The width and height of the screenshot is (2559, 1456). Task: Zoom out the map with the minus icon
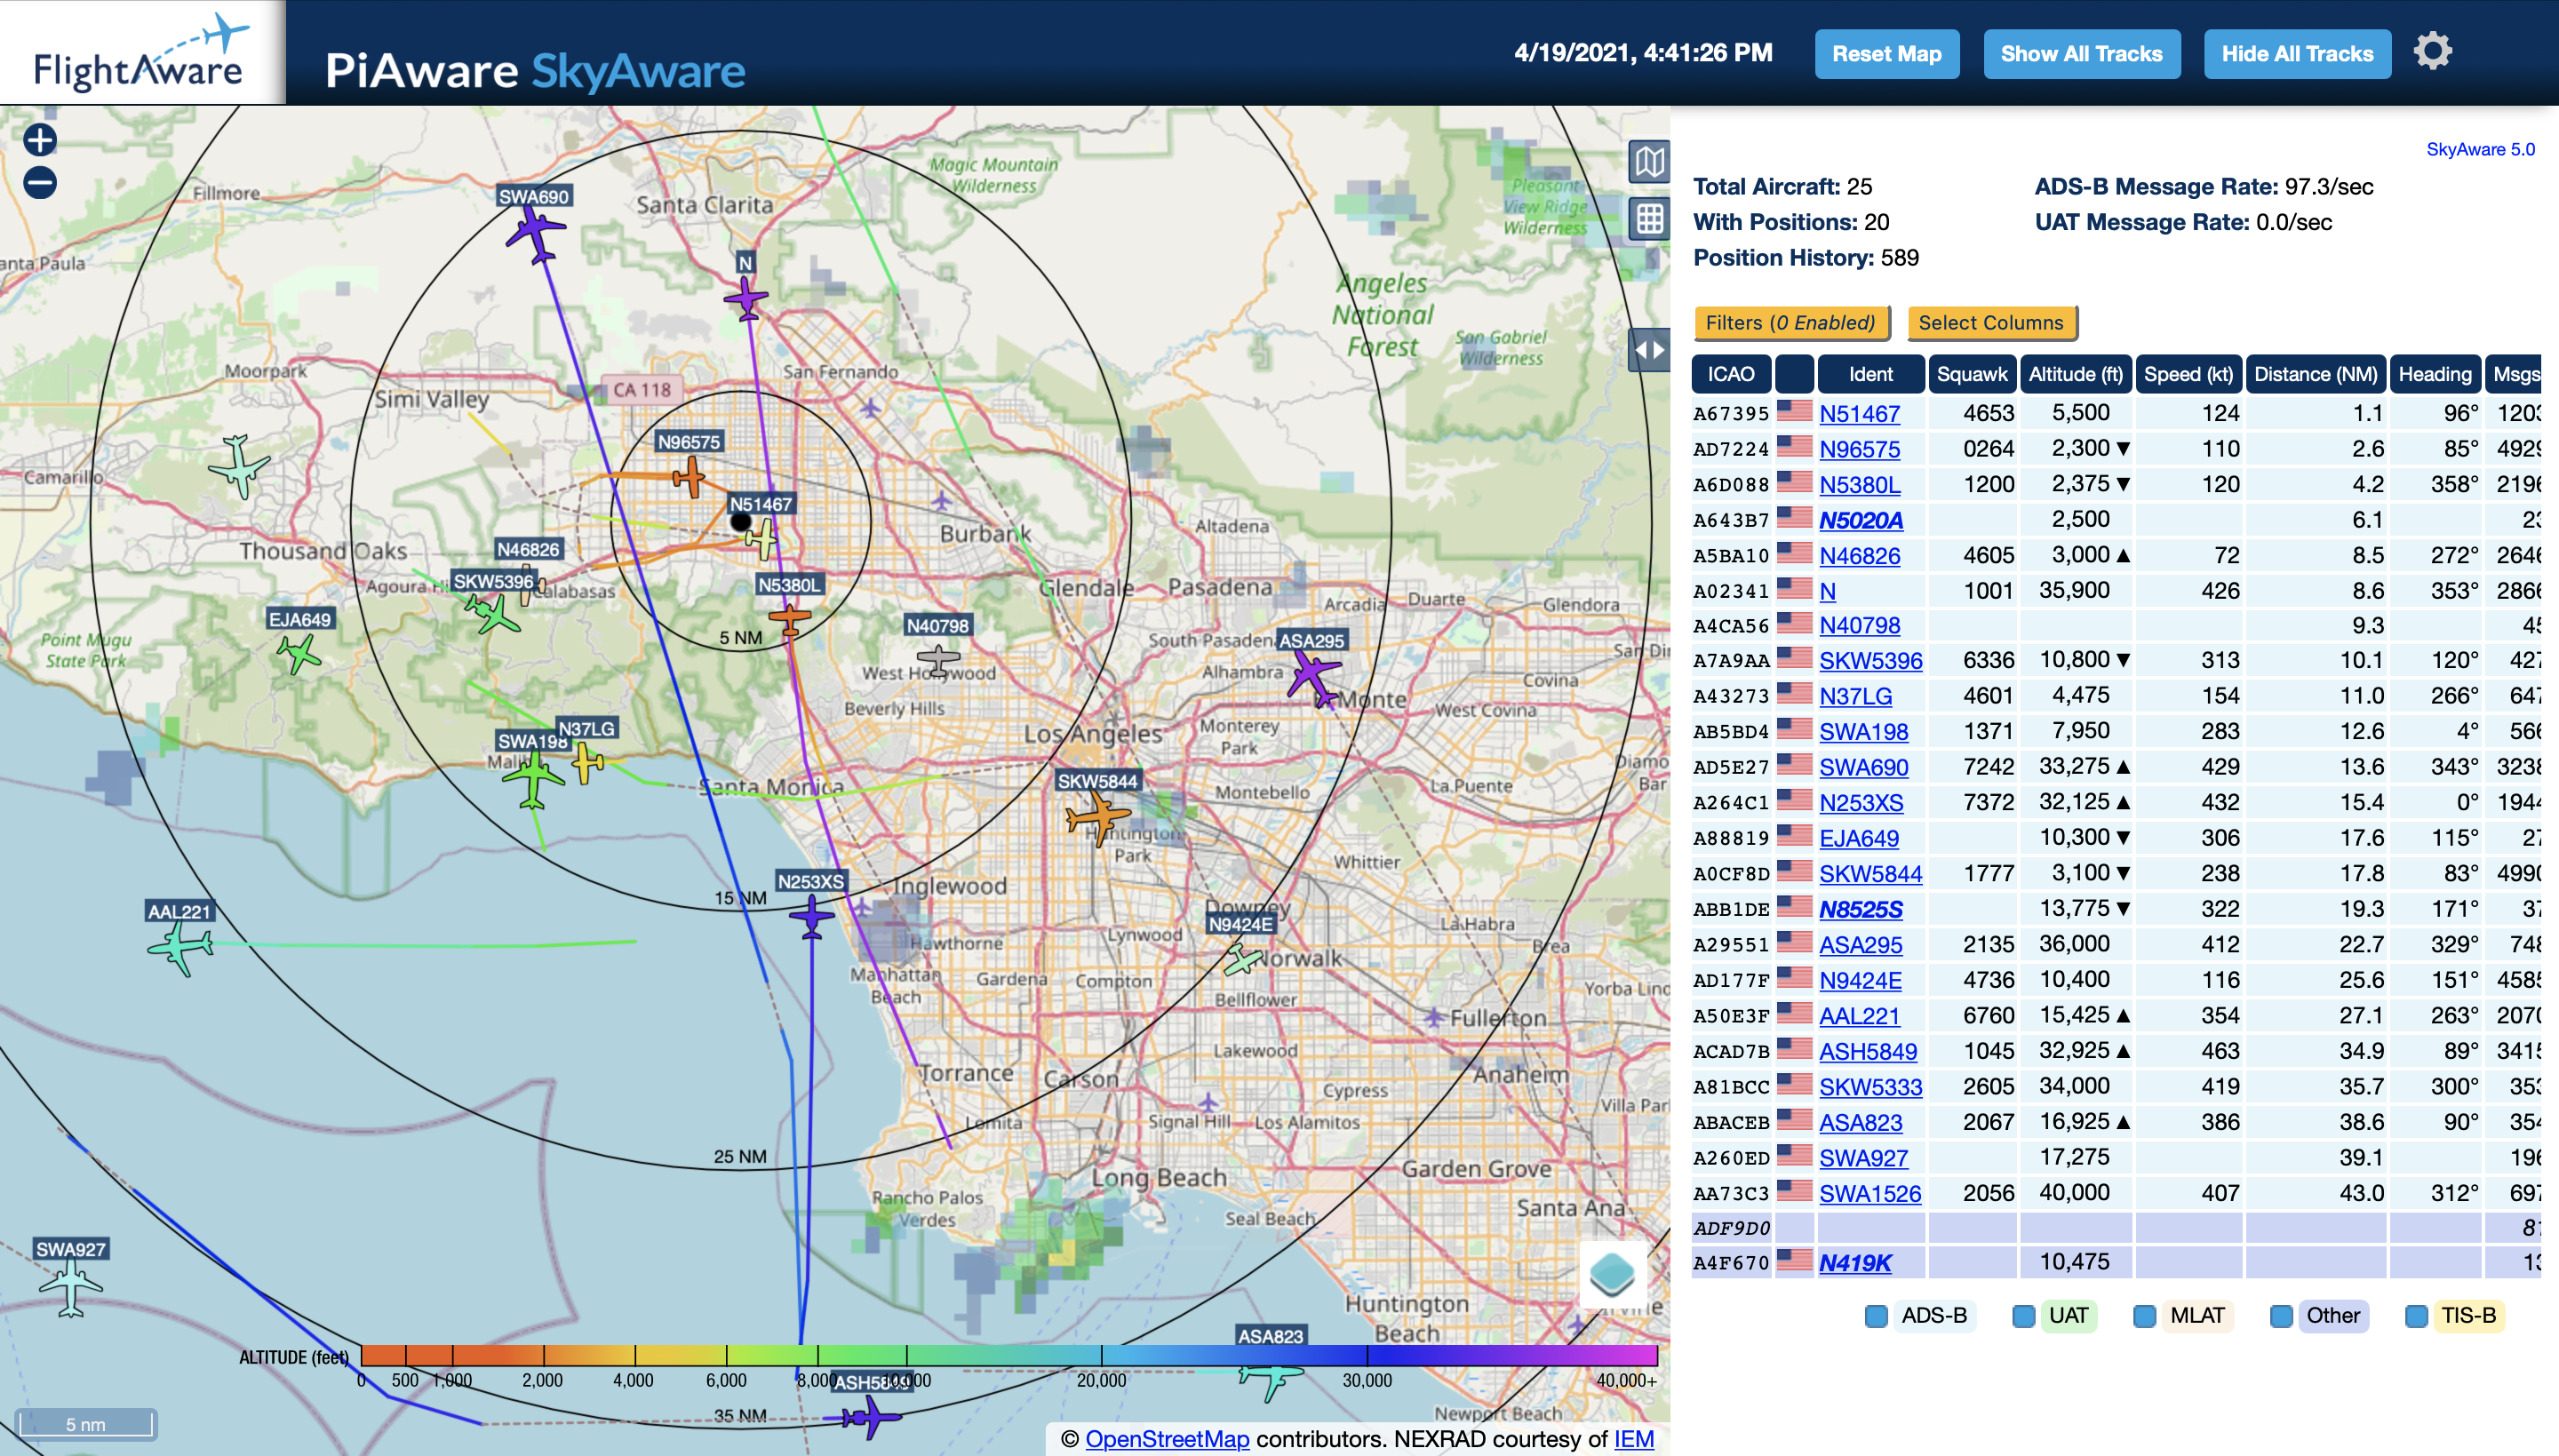click(x=40, y=183)
